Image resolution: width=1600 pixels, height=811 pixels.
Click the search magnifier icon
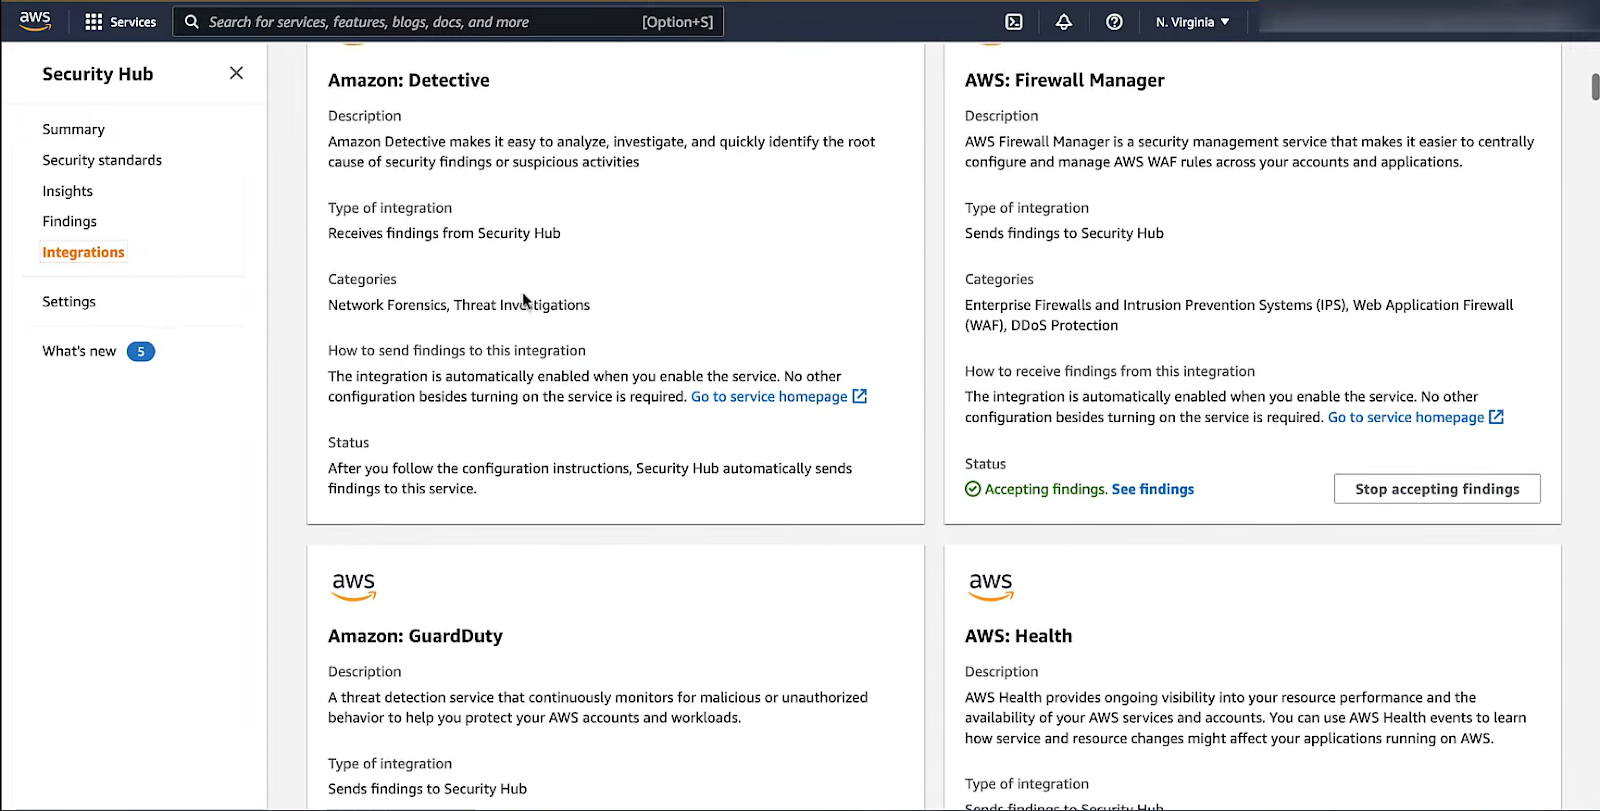pyautogui.click(x=192, y=22)
